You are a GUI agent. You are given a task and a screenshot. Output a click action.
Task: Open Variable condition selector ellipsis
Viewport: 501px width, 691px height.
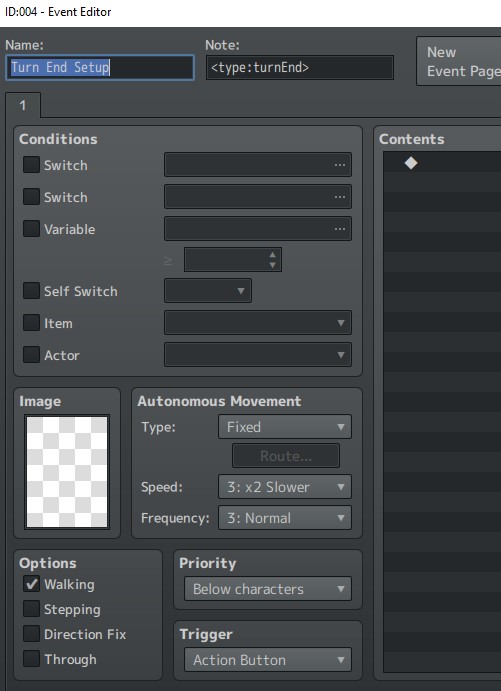click(339, 229)
